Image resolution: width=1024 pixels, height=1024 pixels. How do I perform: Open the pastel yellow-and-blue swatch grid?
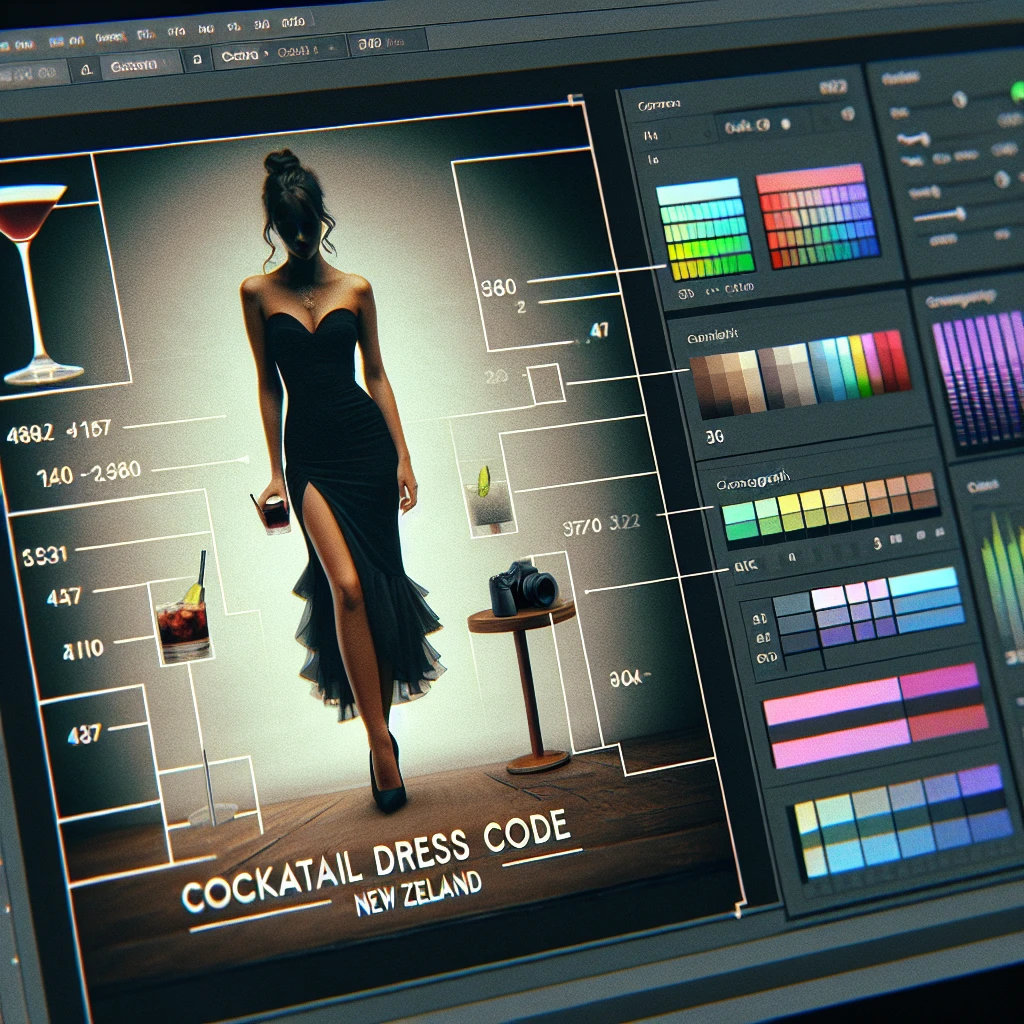click(x=904, y=820)
